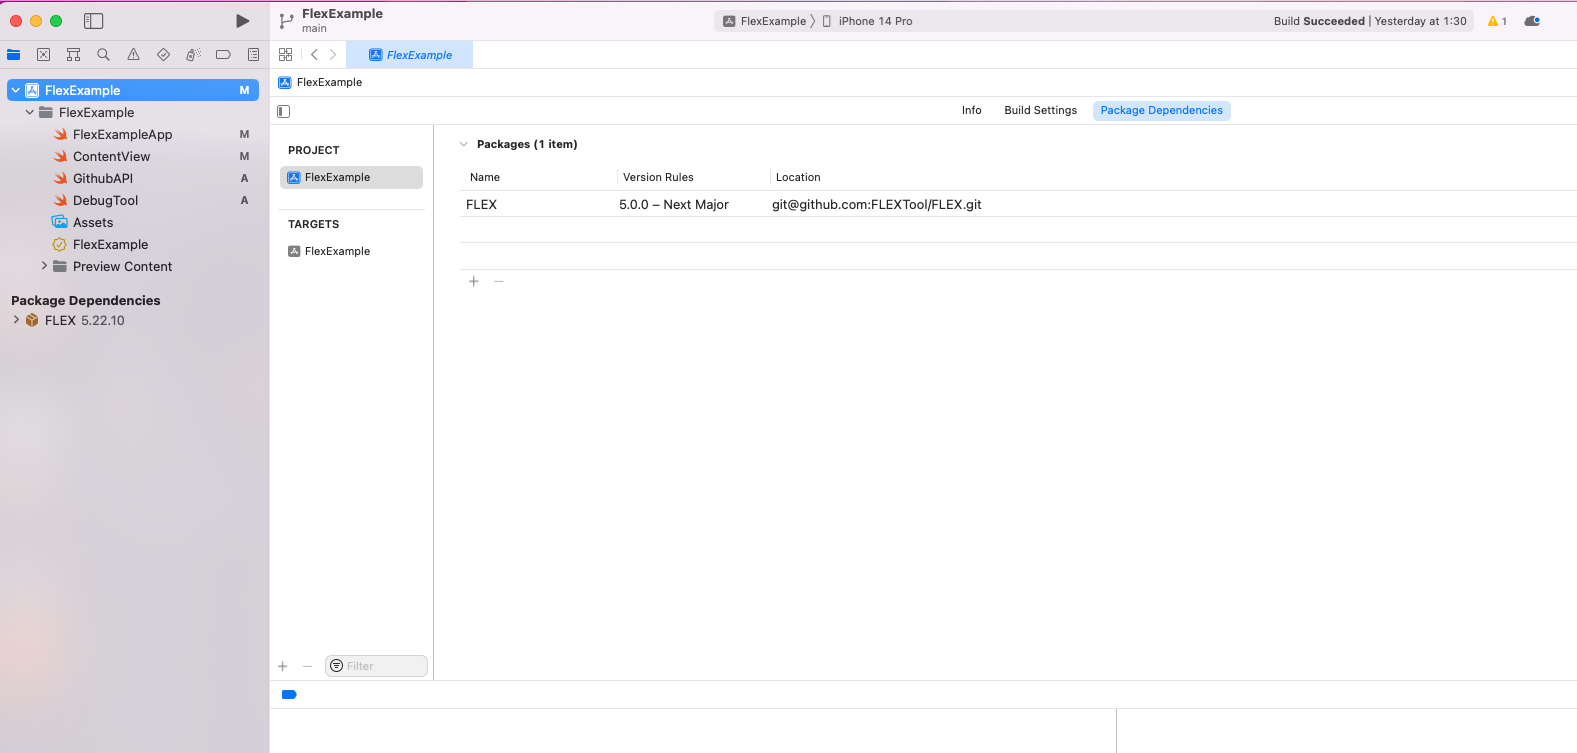Collapse the FlexExample group folder
Image resolution: width=1577 pixels, height=753 pixels.
pyautogui.click(x=30, y=112)
